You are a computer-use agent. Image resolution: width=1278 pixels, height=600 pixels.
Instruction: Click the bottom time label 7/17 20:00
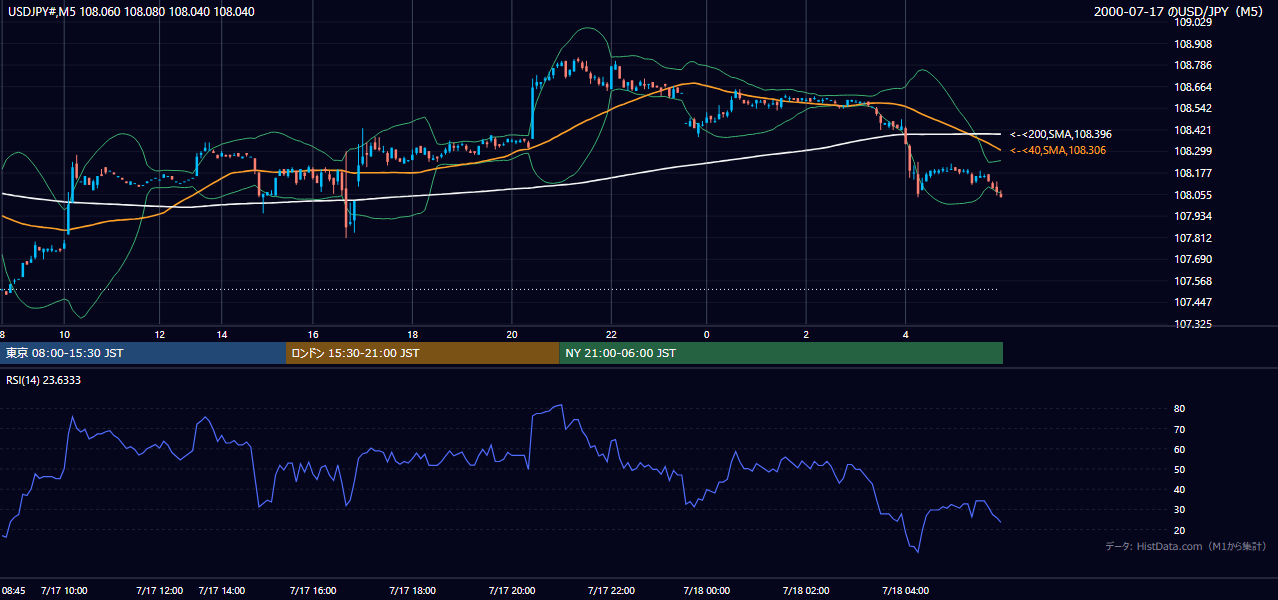coord(511,590)
